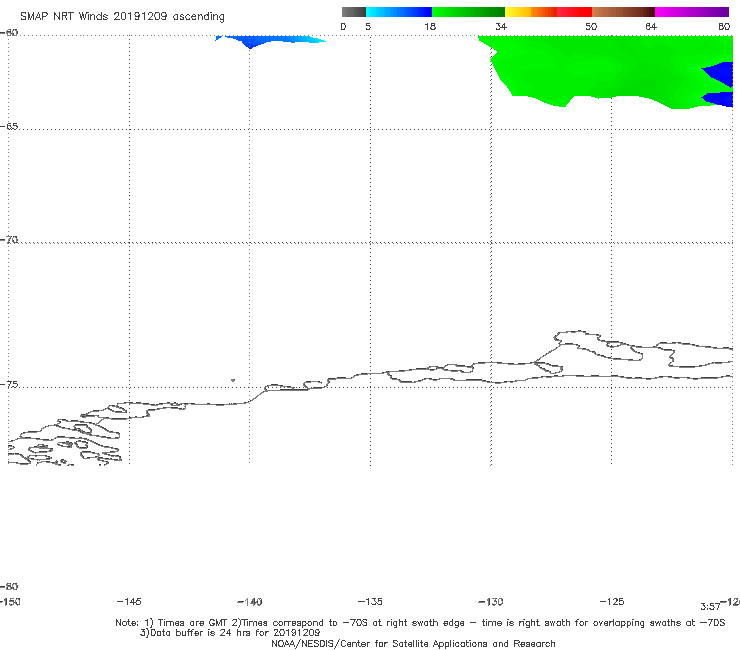The height and width of the screenshot is (650, 740).
Task: Click the longitude label -145
Action: click(x=129, y=601)
